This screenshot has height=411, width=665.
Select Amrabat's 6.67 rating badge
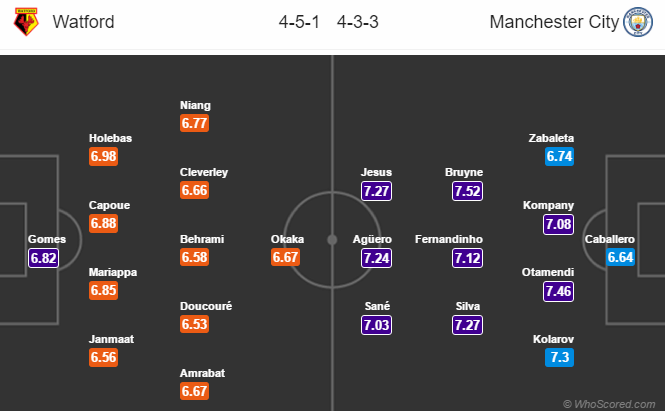click(195, 392)
